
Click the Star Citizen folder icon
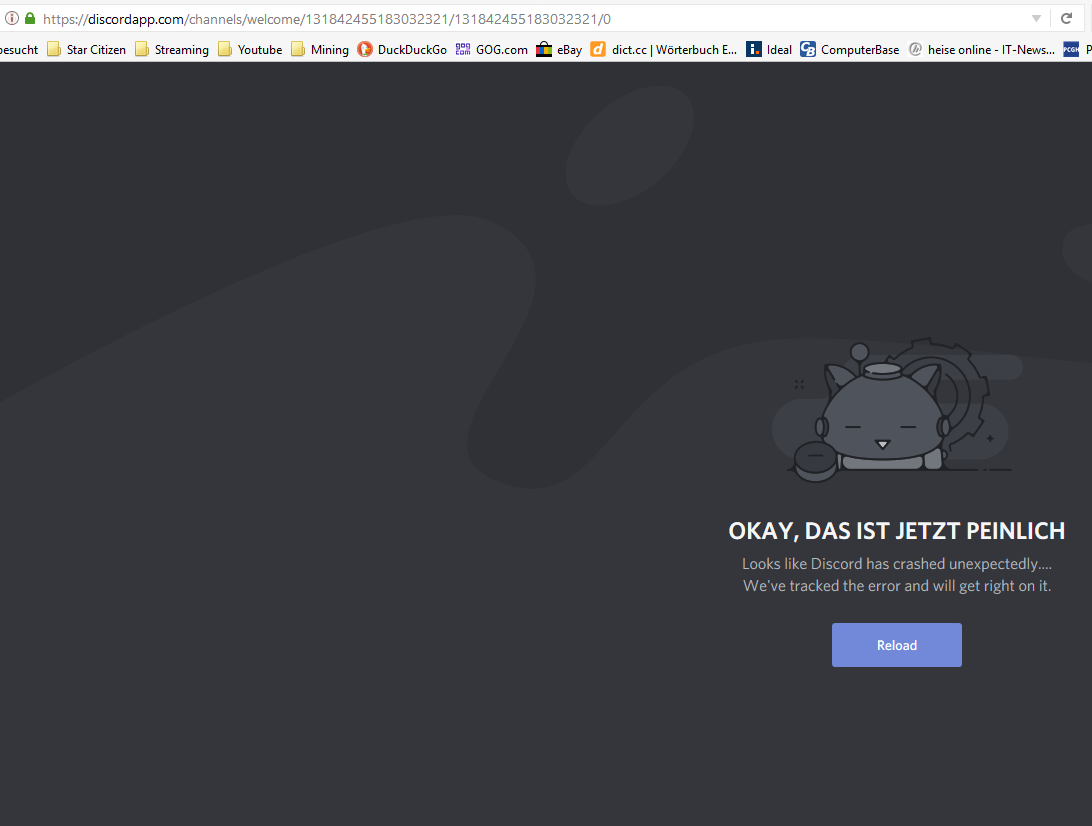coord(54,49)
